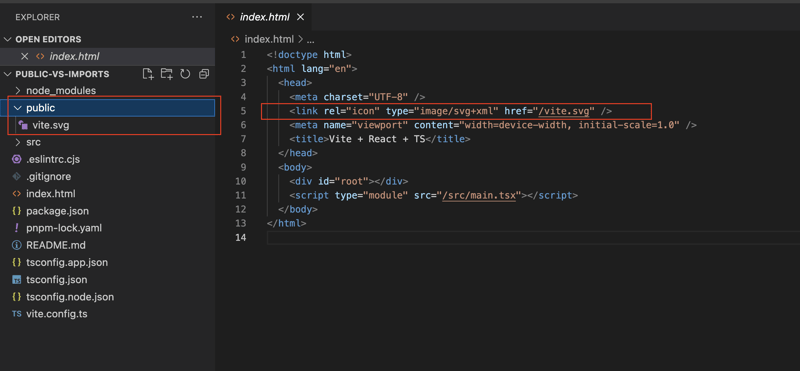
Task: Expand the src folder
Action: [x=18, y=142]
